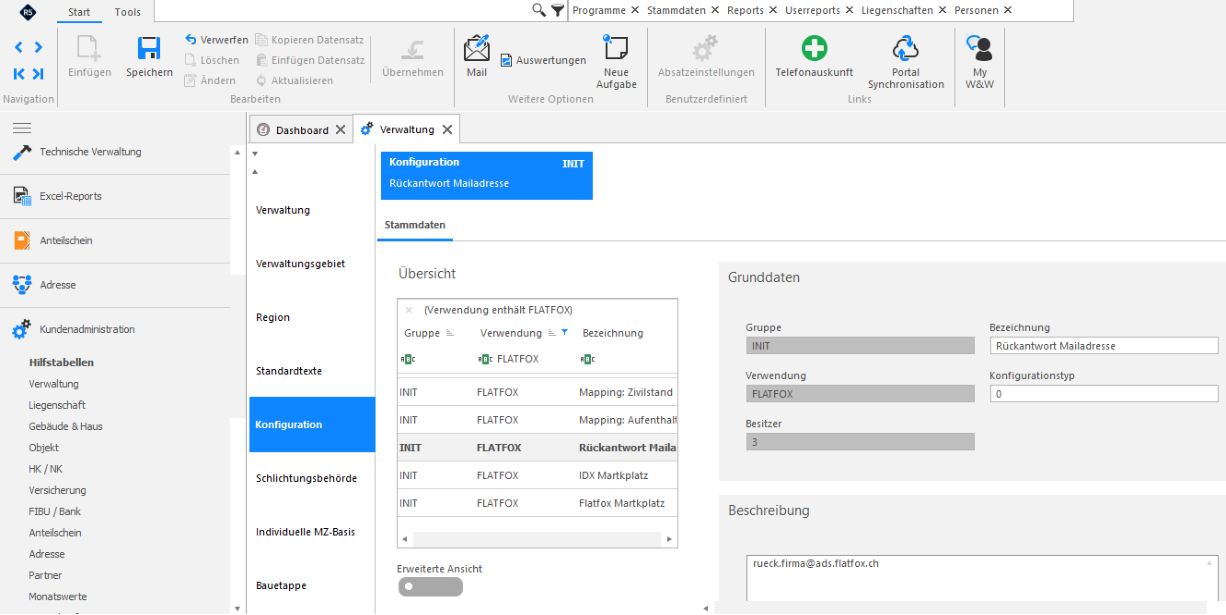Open My W&W profile icon

coord(979,49)
